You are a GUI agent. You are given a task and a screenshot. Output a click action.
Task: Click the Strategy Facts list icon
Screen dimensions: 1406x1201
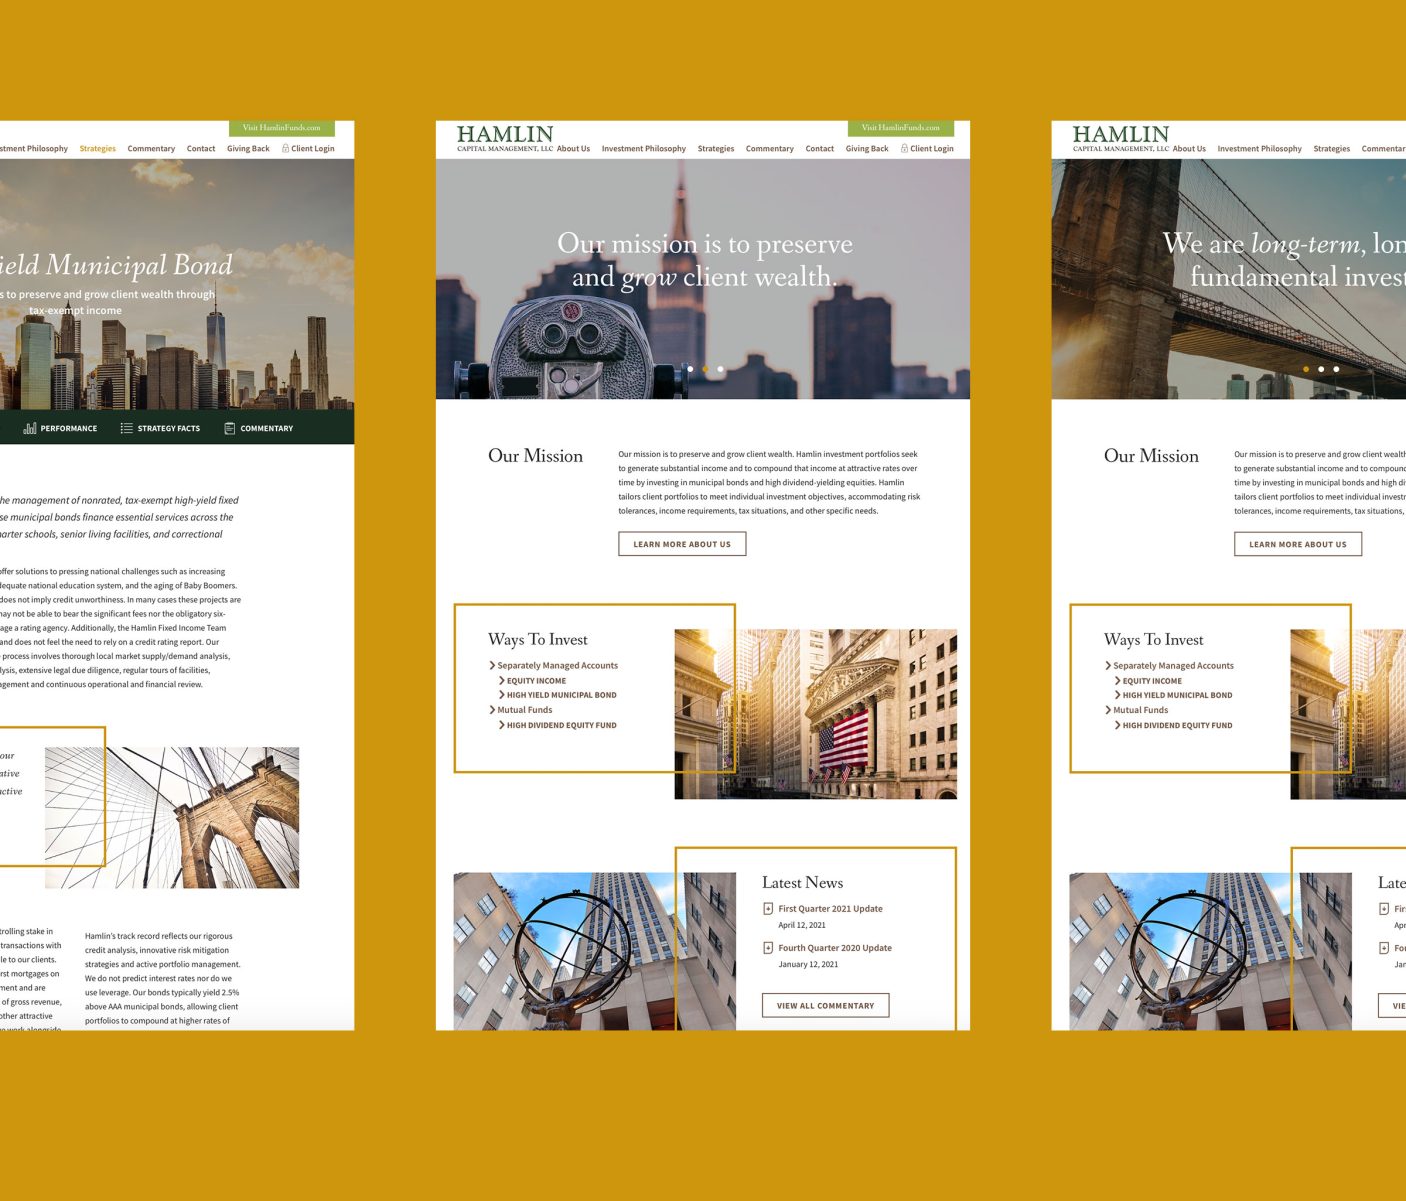pos(126,428)
